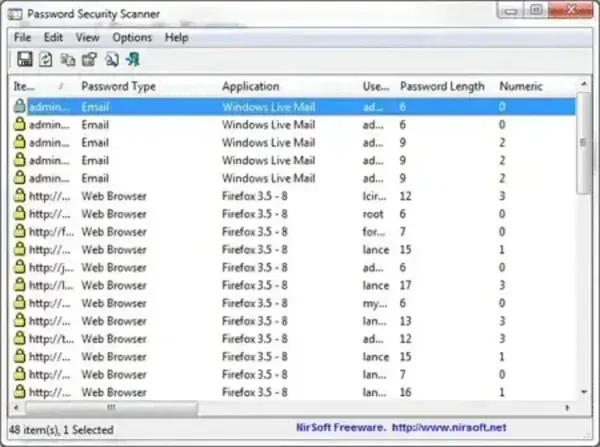
Task: Click password length value 13
Action: (406, 321)
